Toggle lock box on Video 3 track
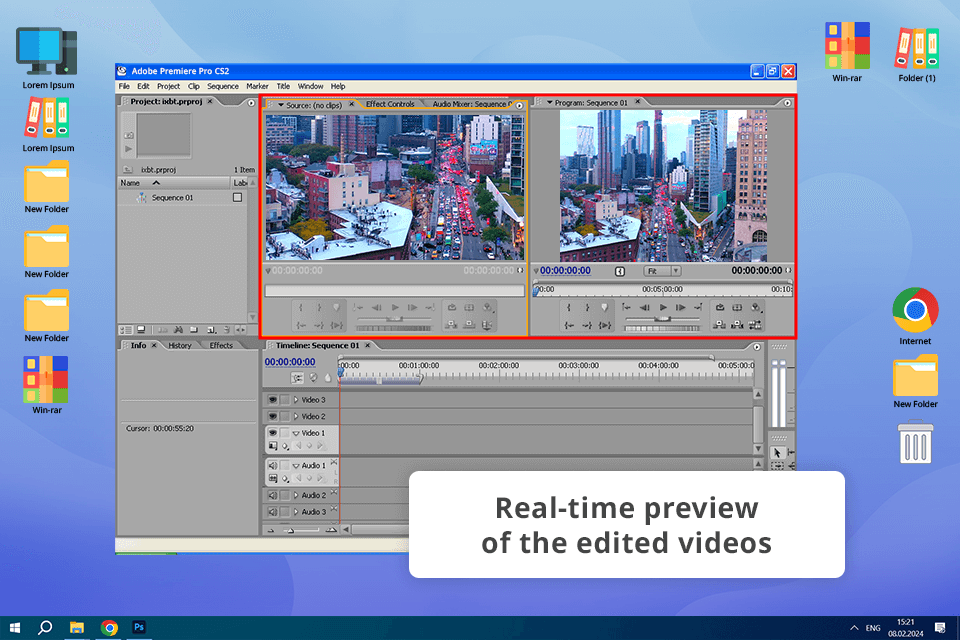Viewport: 960px width, 640px height. point(285,400)
